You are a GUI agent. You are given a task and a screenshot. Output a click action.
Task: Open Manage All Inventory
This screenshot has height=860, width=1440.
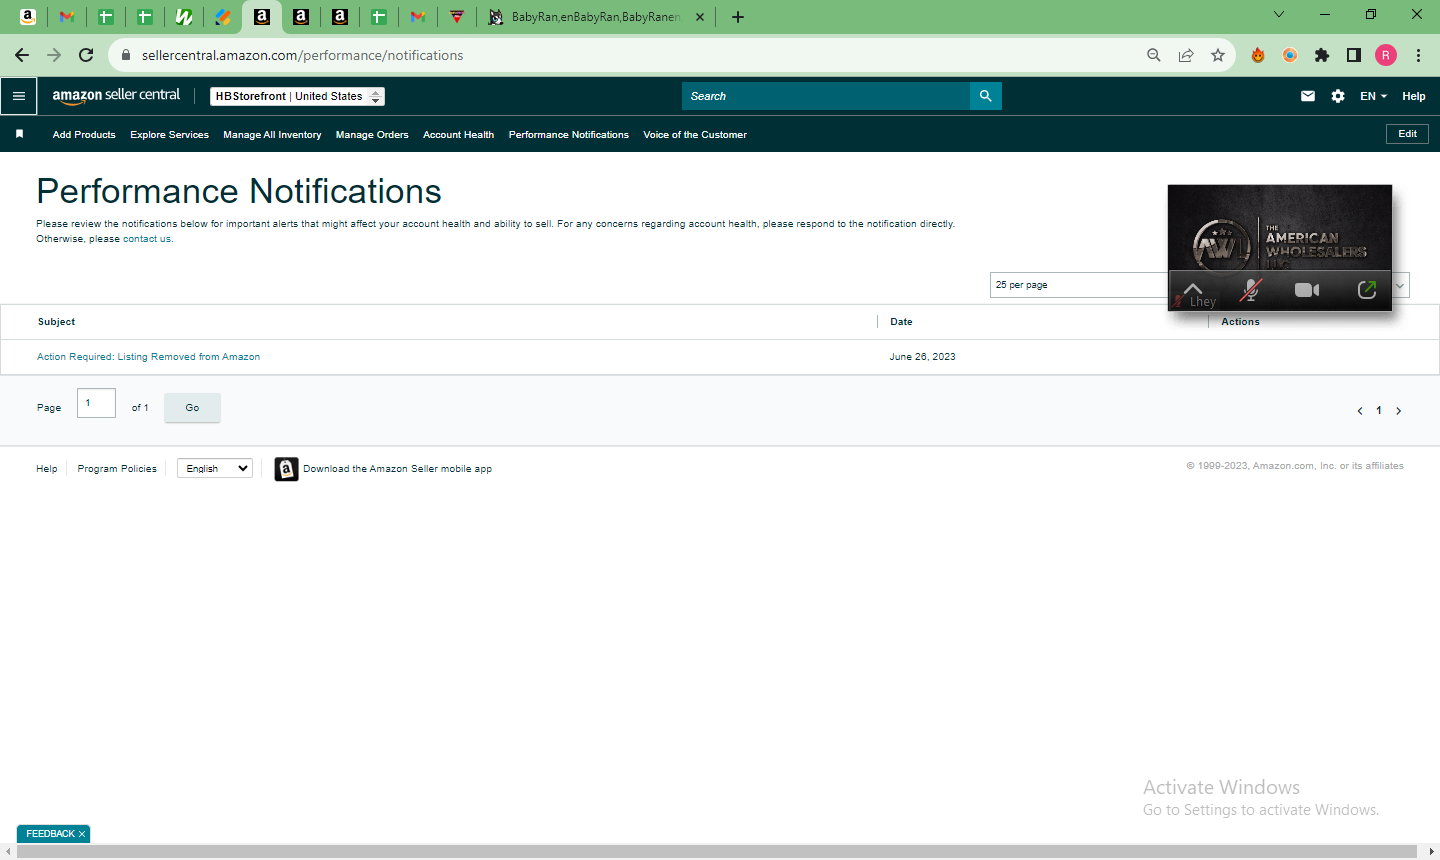[x=272, y=134]
